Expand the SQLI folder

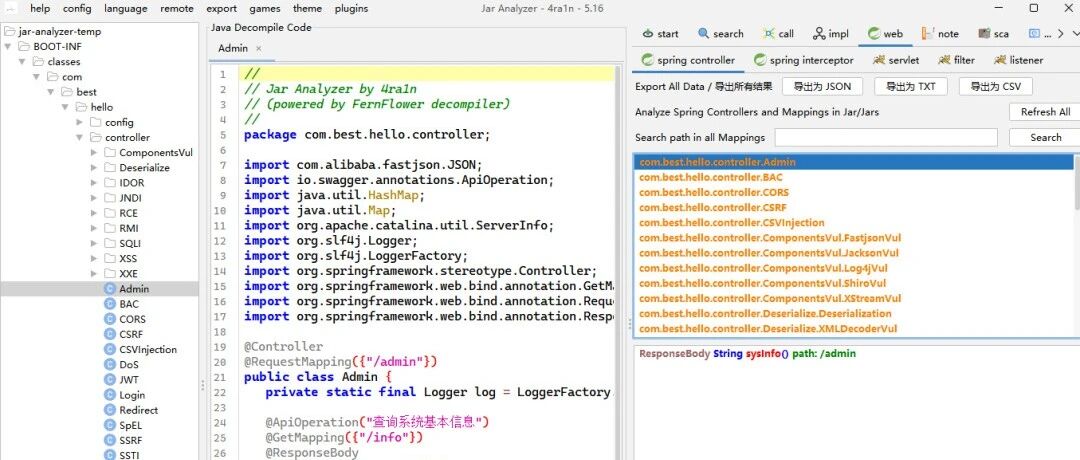click(94, 243)
